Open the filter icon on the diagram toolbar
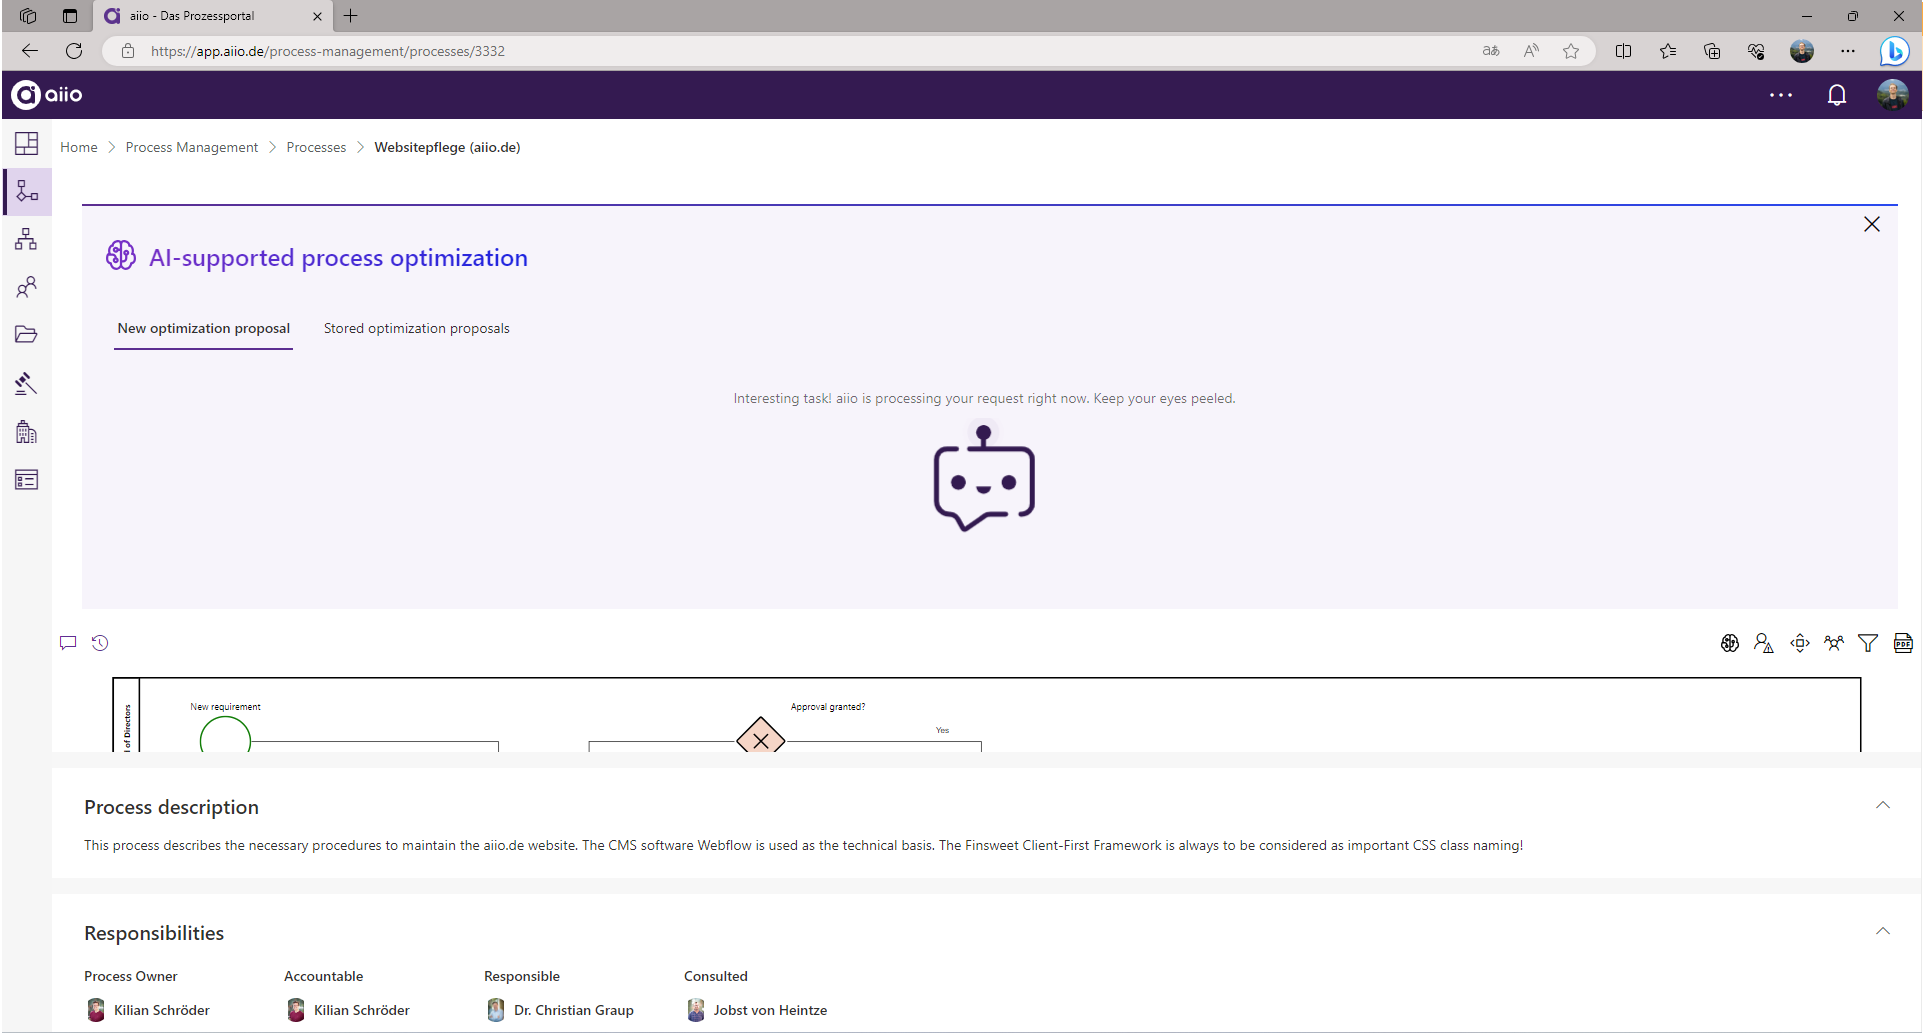1923x1033 pixels. (x=1868, y=643)
